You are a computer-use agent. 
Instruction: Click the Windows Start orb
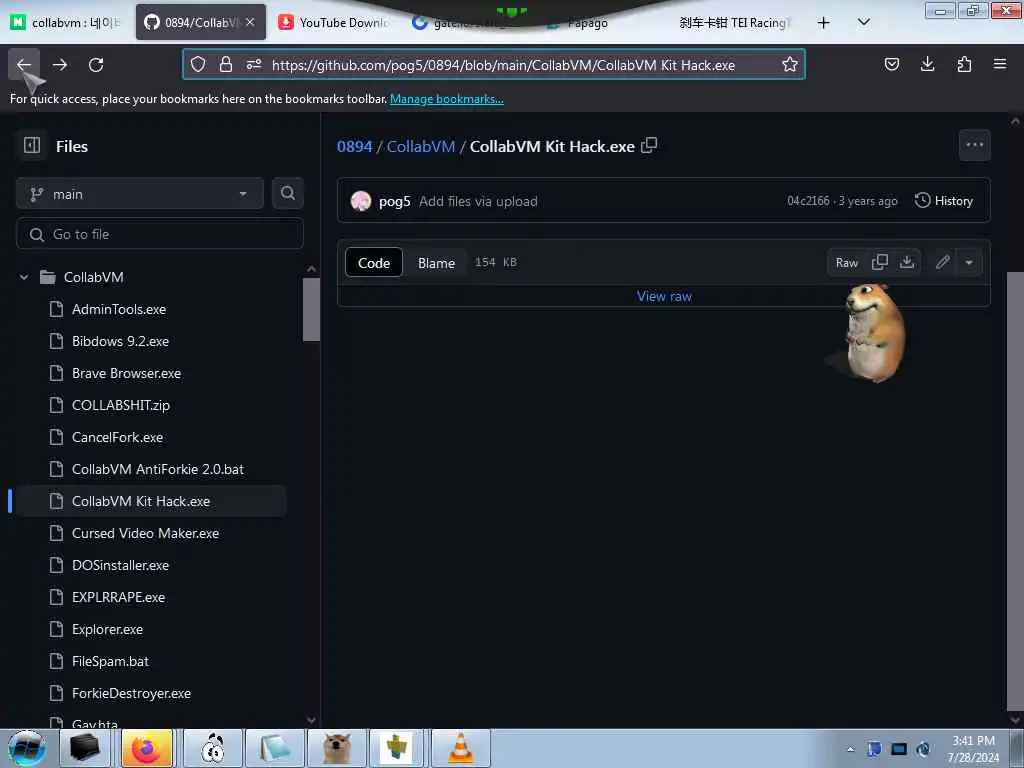coord(27,748)
